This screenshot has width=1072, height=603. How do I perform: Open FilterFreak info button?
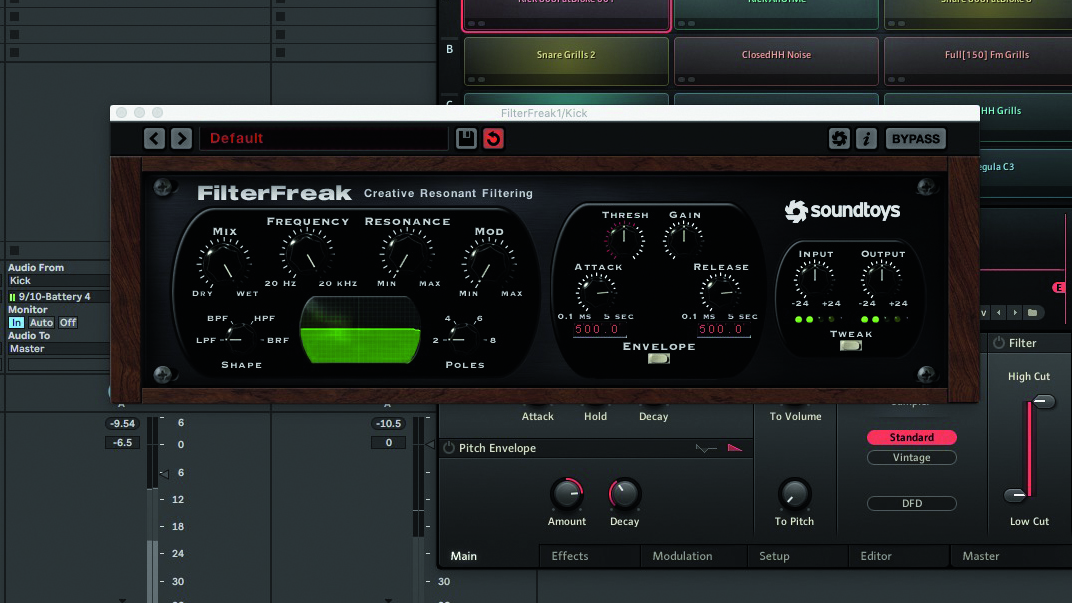(866, 139)
